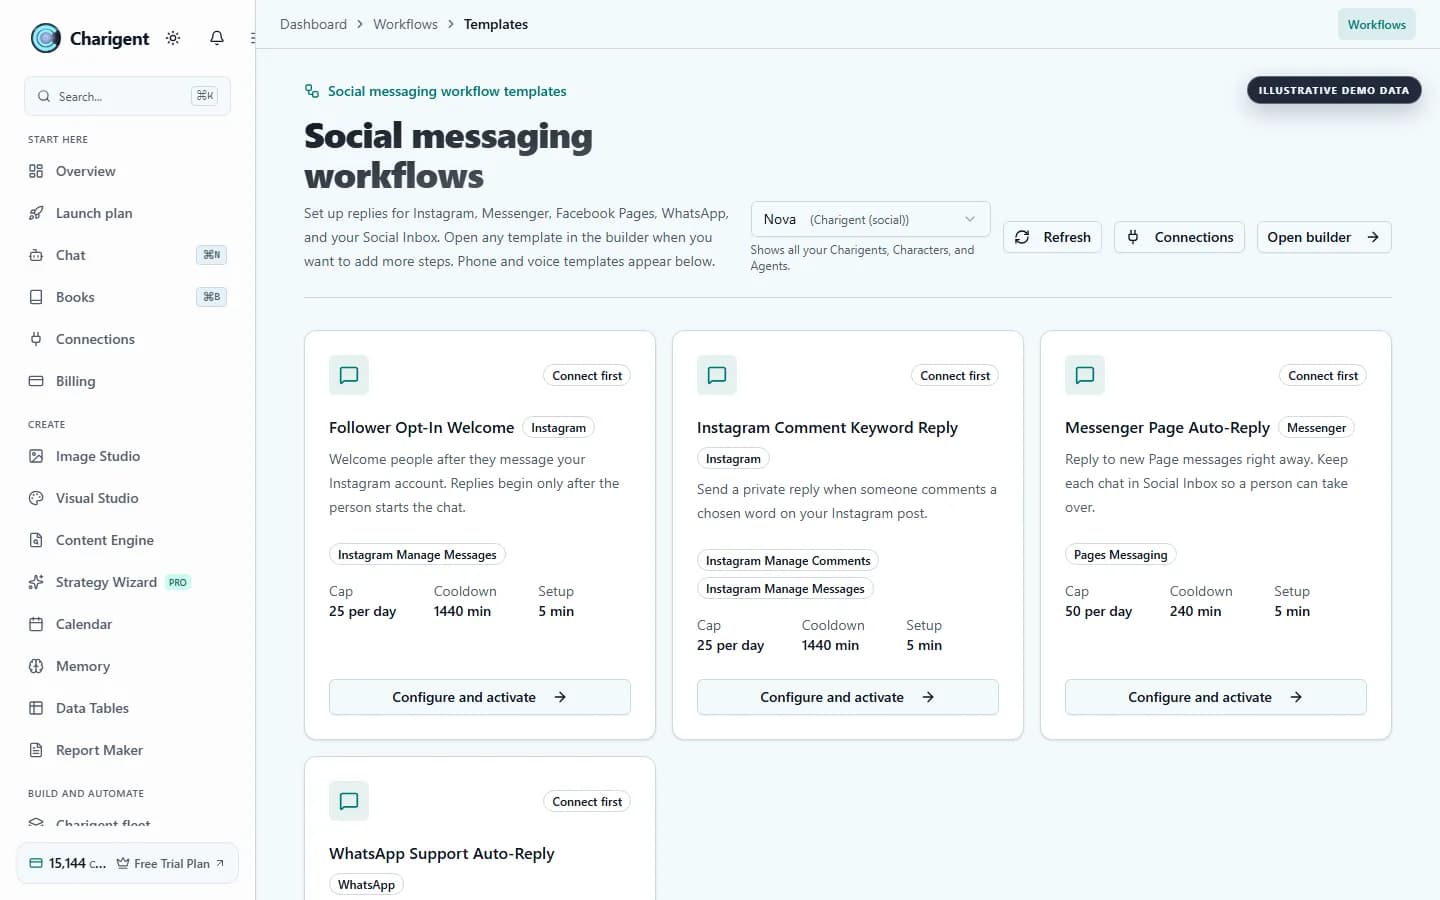Click the Follower Opt-In Welcome chat icon
The image size is (1440, 900).
tap(349, 375)
